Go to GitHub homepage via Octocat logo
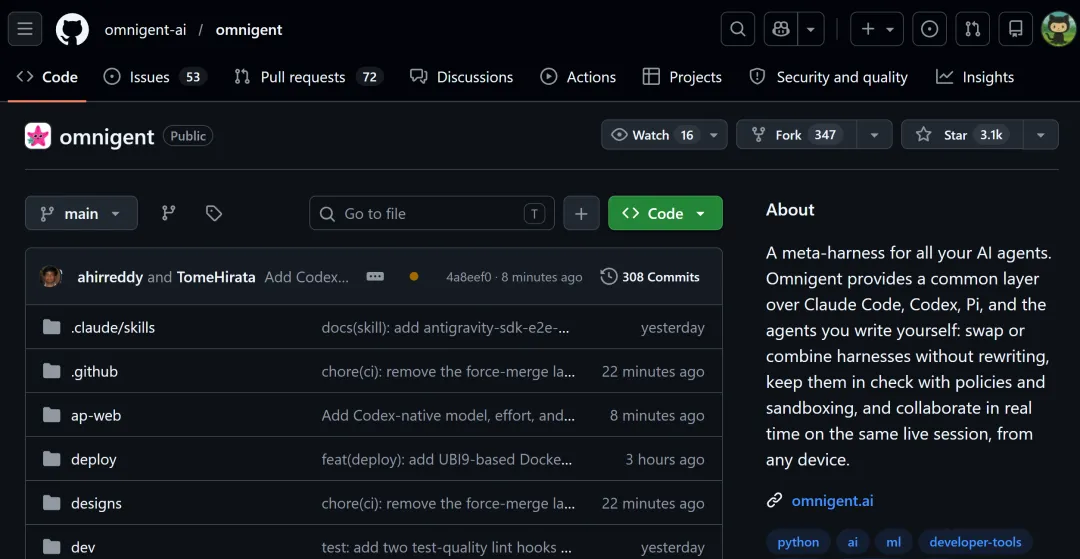Screen dimensions: 1080x559 [72, 30]
